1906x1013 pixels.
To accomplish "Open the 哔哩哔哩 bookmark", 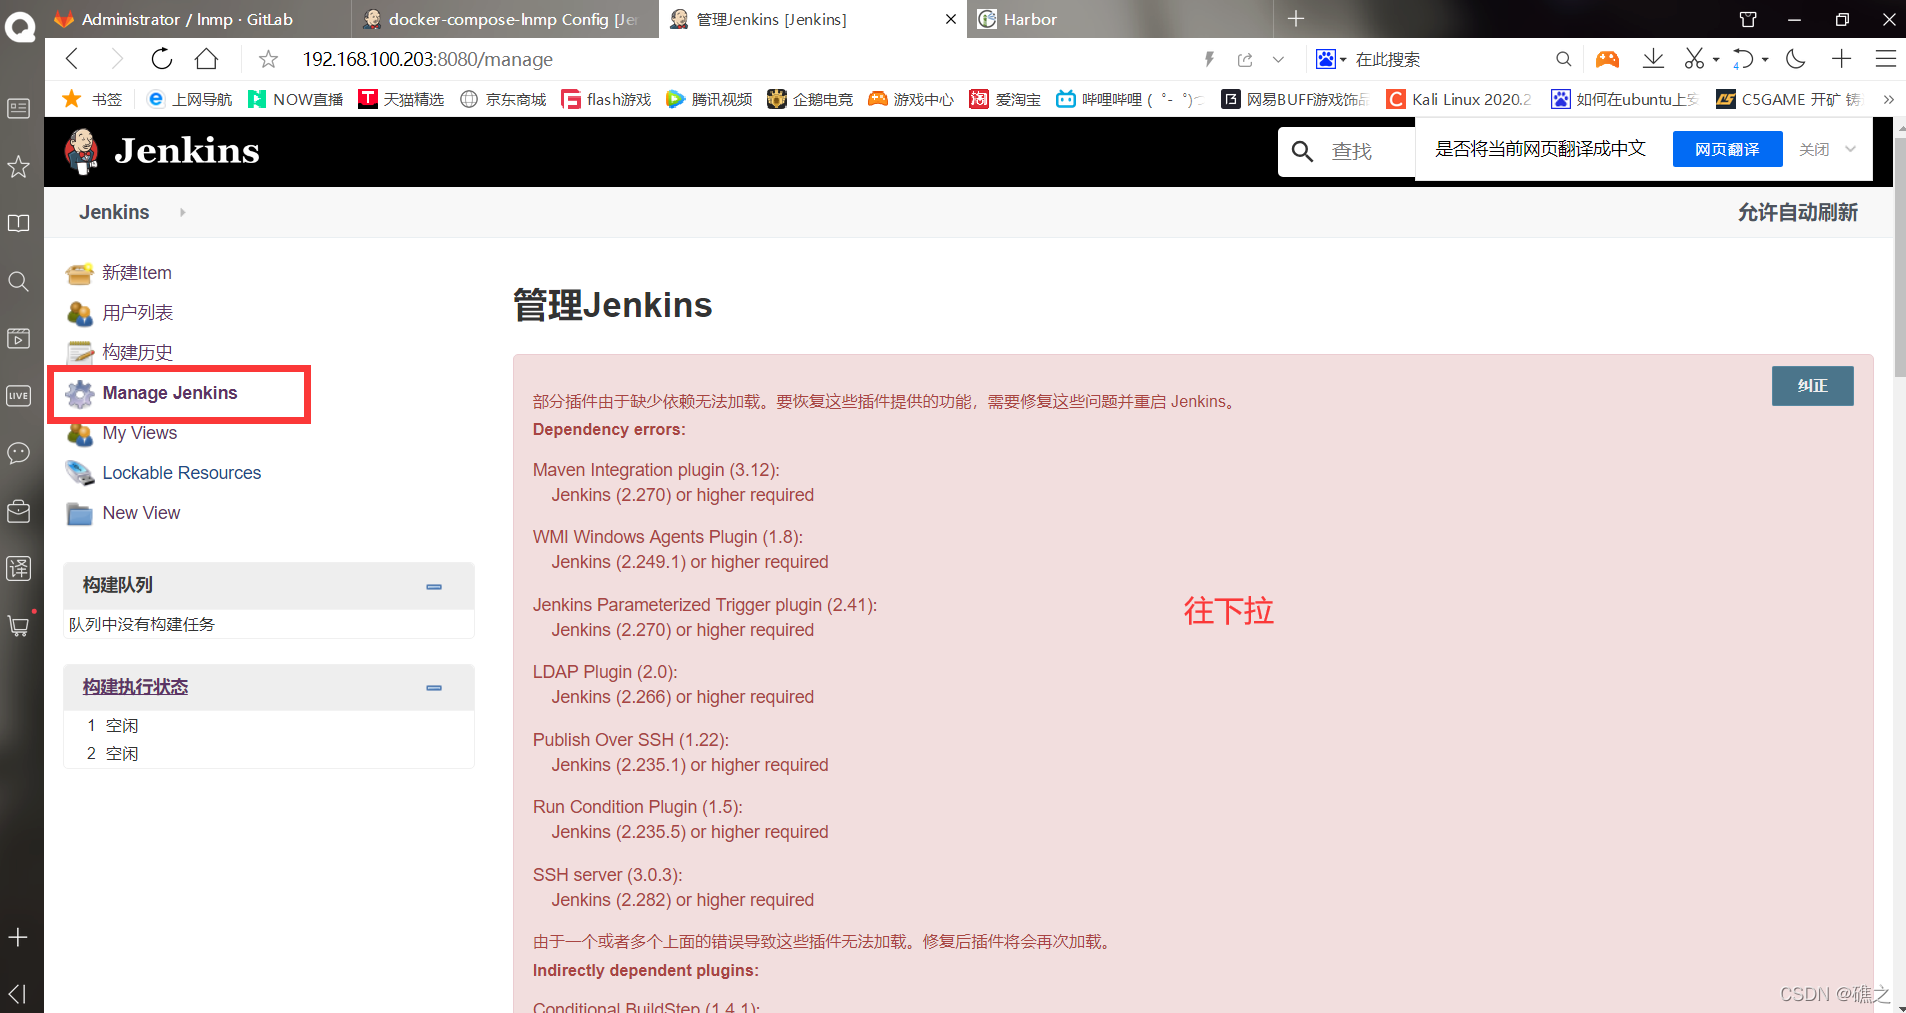I will click(x=1129, y=99).
